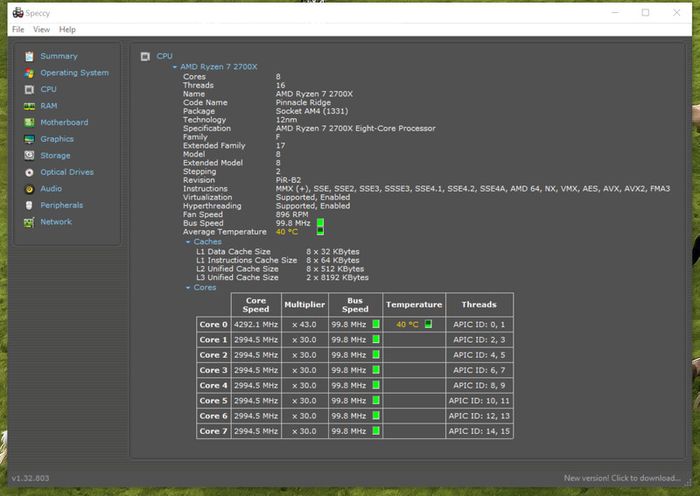
Task: Maximize the Speccy window
Action: coord(646,13)
